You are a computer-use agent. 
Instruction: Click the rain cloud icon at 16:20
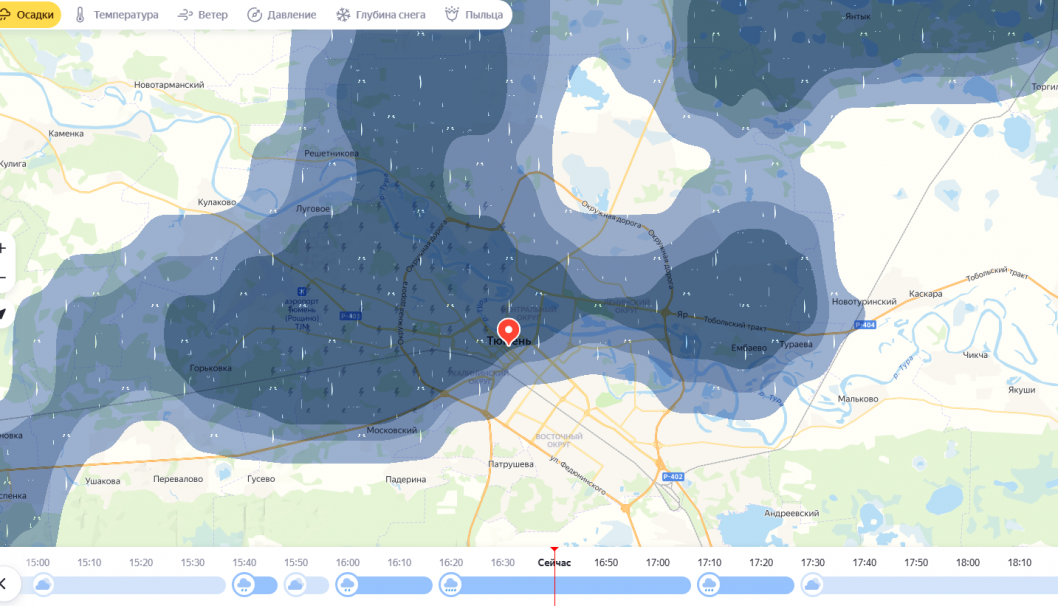click(450, 584)
